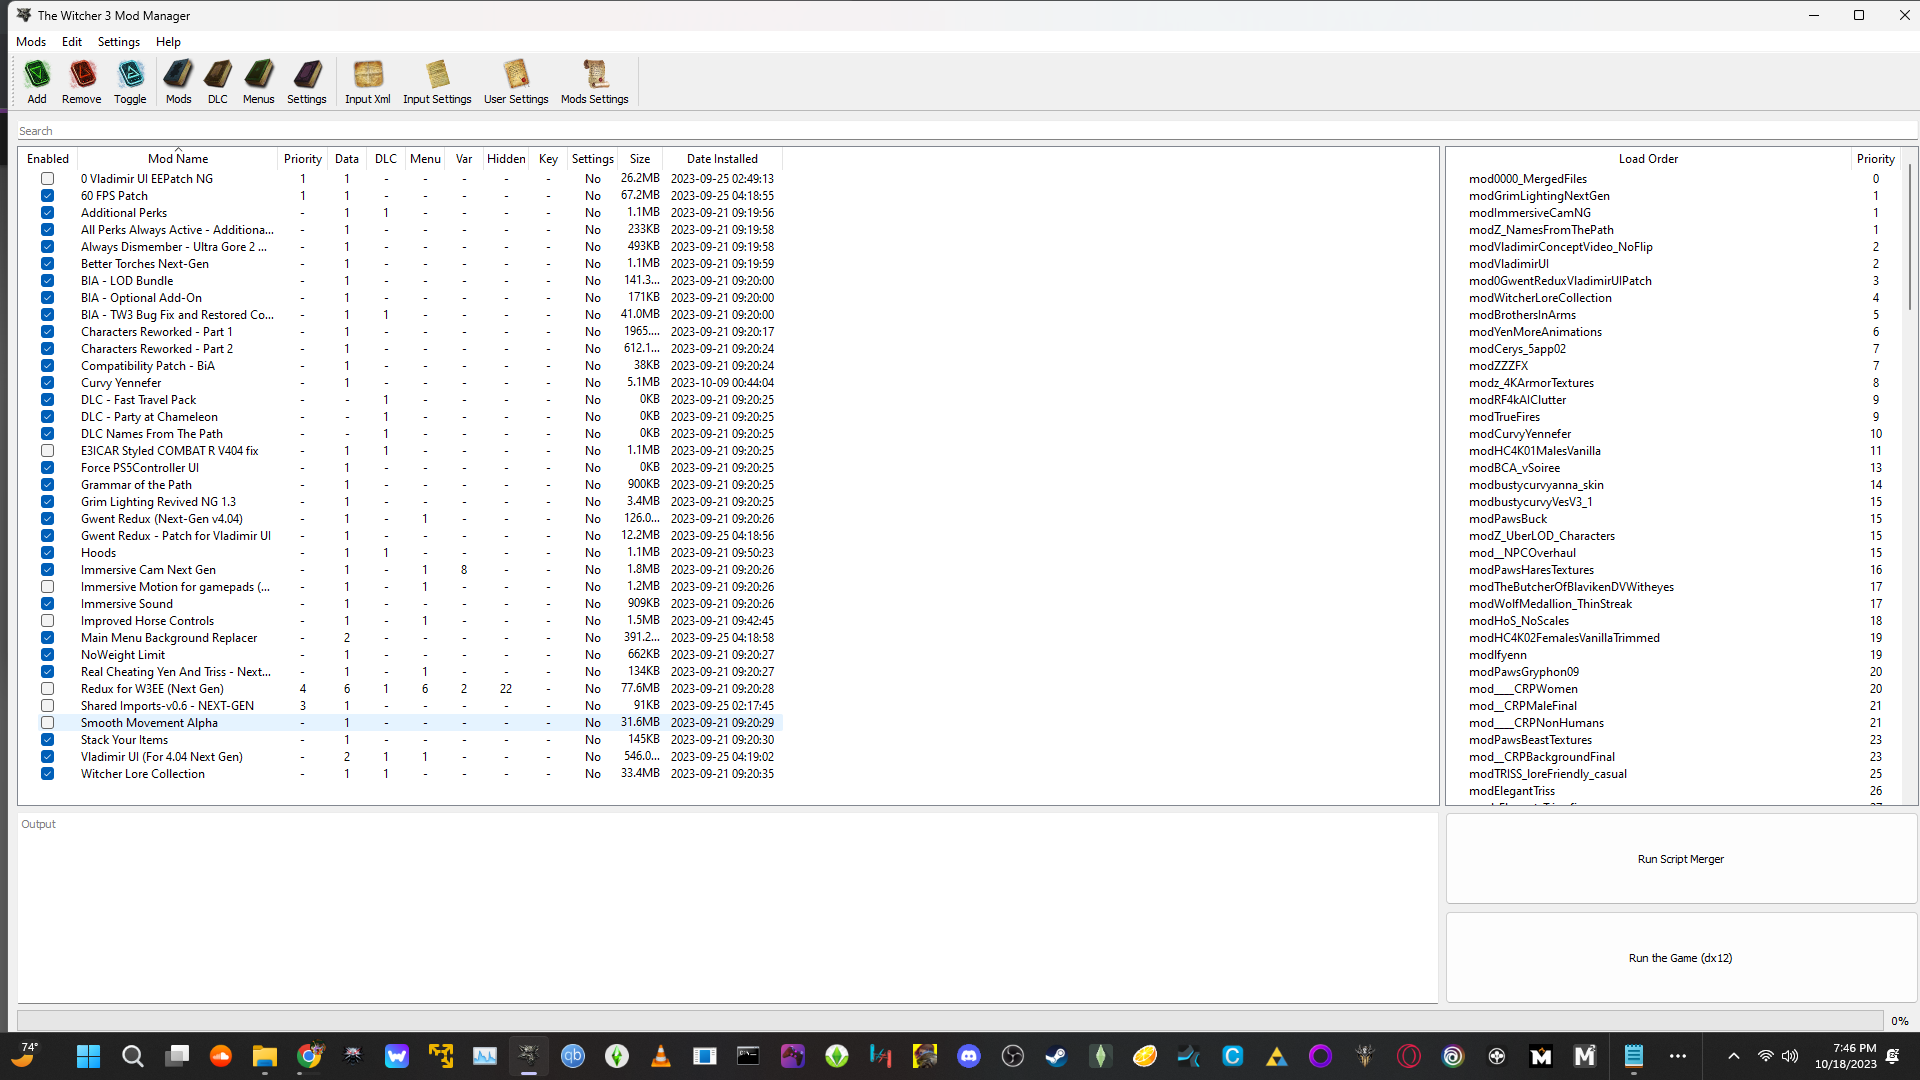Viewport: 1920px width, 1080px height.
Task: Open qBittorrent from the taskbar
Action: pyautogui.click(x=572, y=1056)
